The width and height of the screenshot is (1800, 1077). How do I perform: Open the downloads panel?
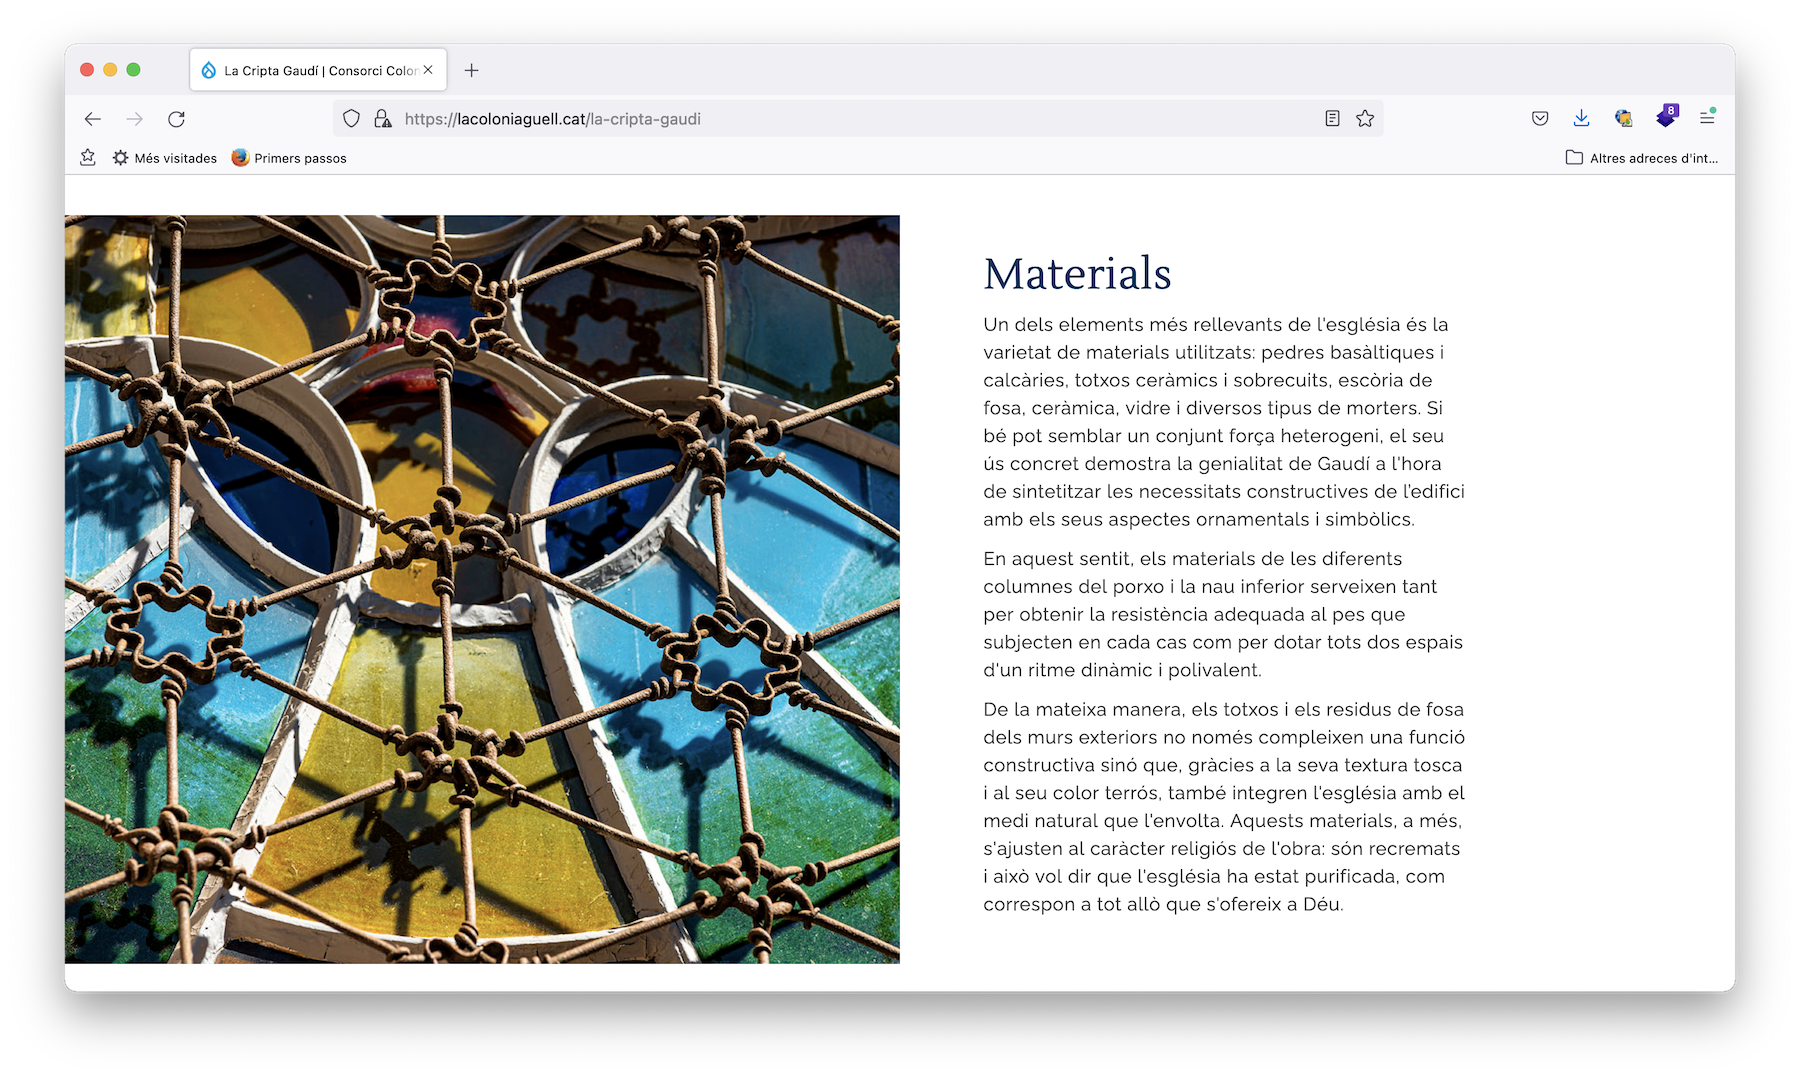pyautogui.click(x=1581, y=119)
